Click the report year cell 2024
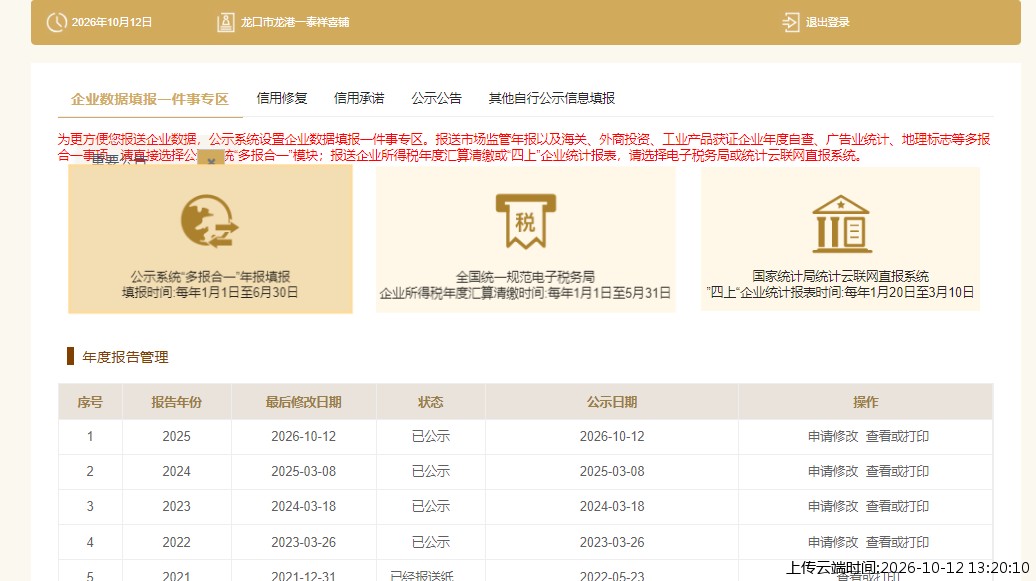1036x581 pixels. pyautogui.click(x=176, y=471)
